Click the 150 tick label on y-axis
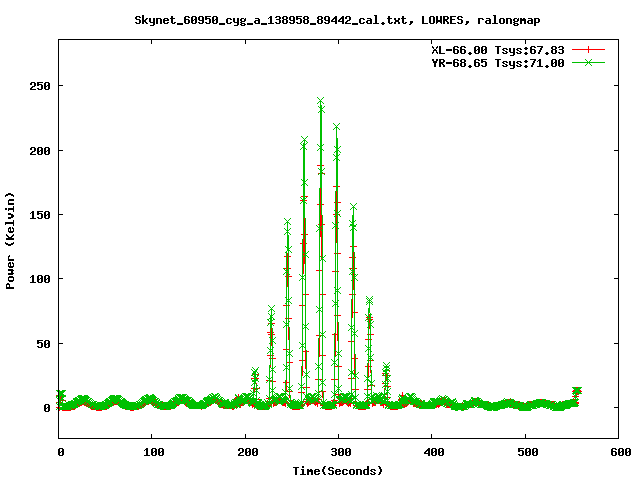The width and height of the screenshot is (640, 480). [40, 214]
